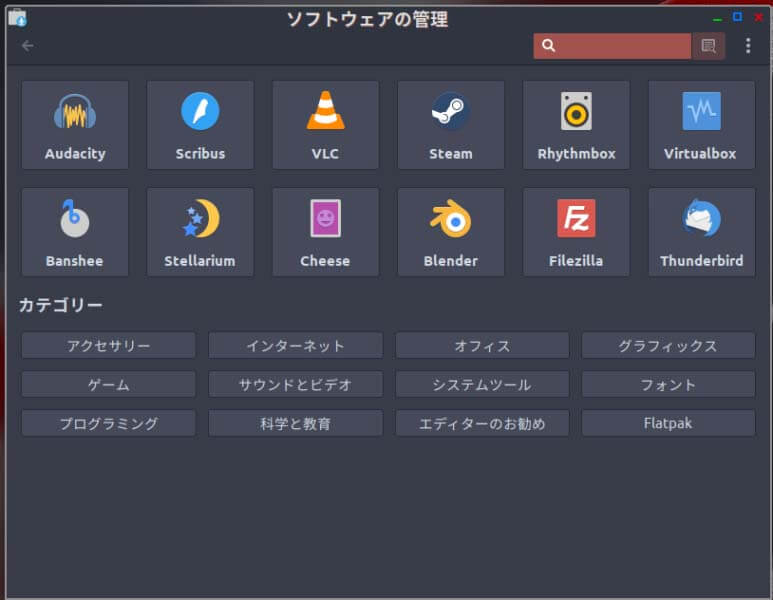Open the Thunderbird app tile

702,232
